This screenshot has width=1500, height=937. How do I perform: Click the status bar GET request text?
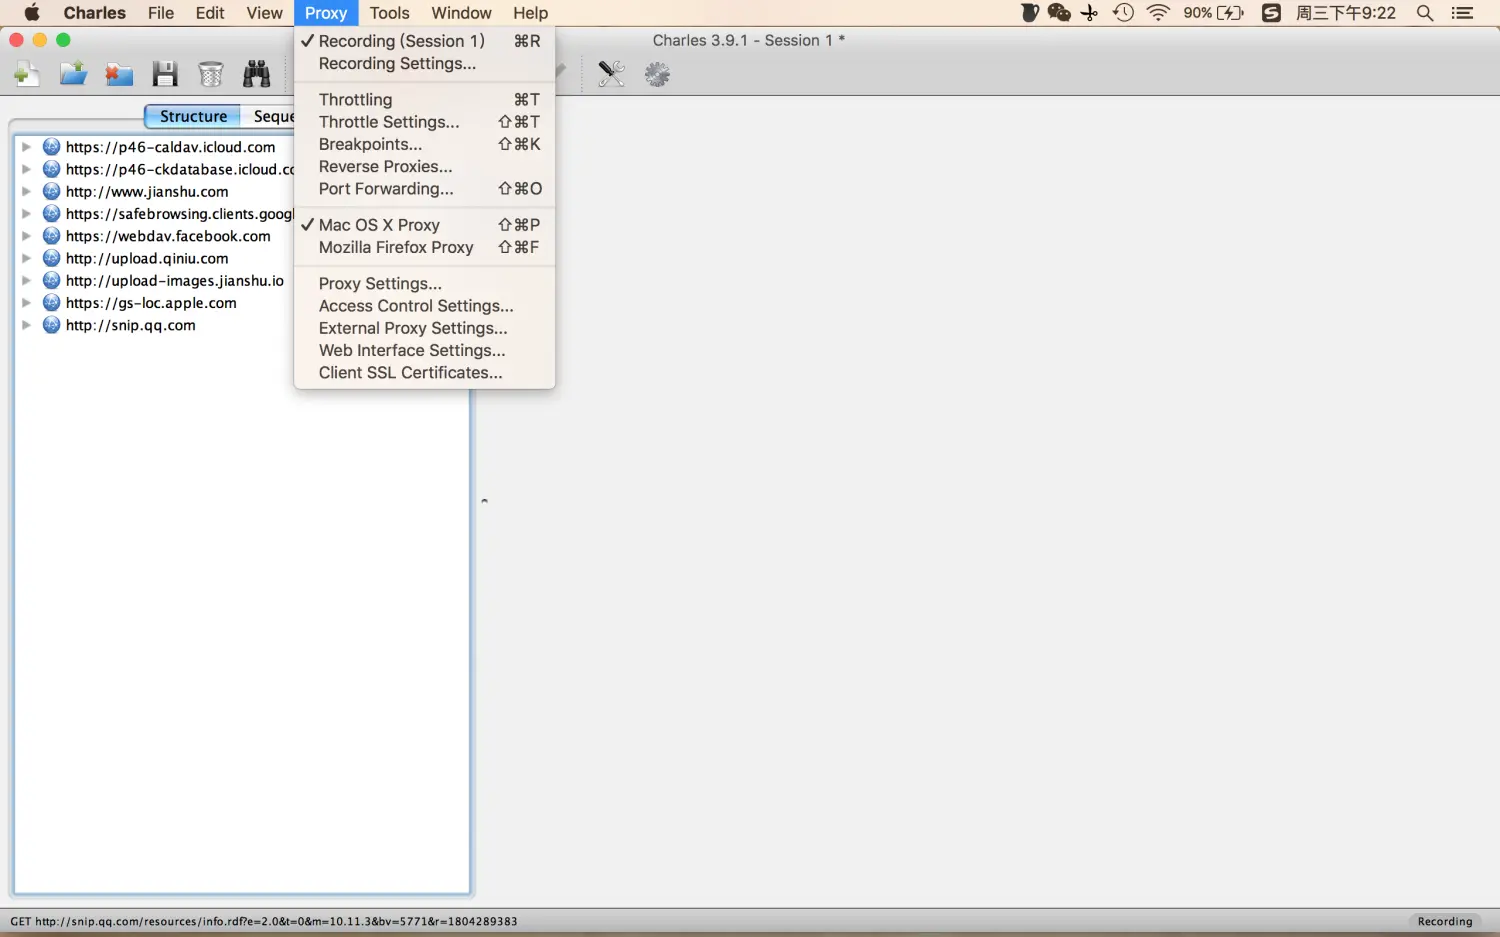(x=264, y=922)
